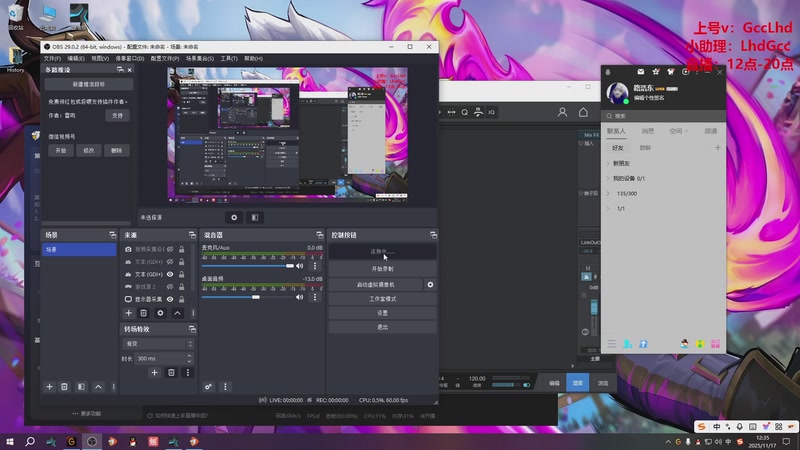Click the IQ button in the DAW toolbar
Screen dimensions: 800x450
click(491, 112)
